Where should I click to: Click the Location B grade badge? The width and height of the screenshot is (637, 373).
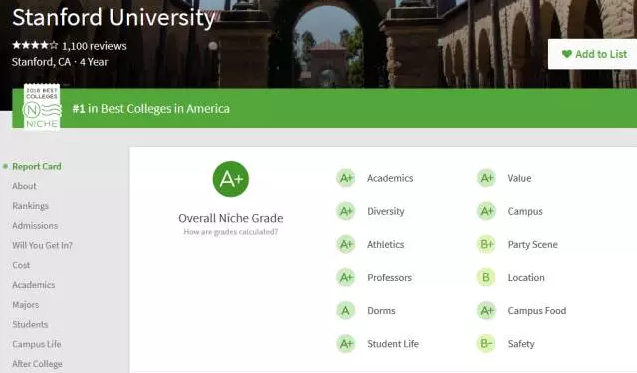point(486,278)
